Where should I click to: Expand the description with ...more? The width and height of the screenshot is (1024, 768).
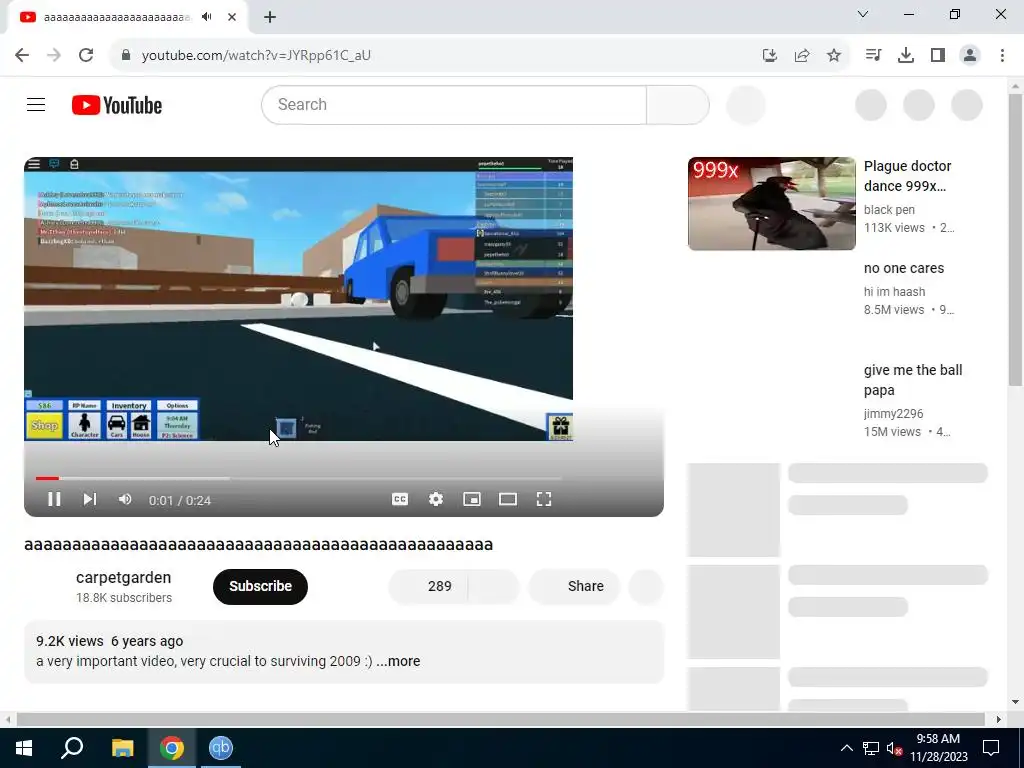click(398, 661)
